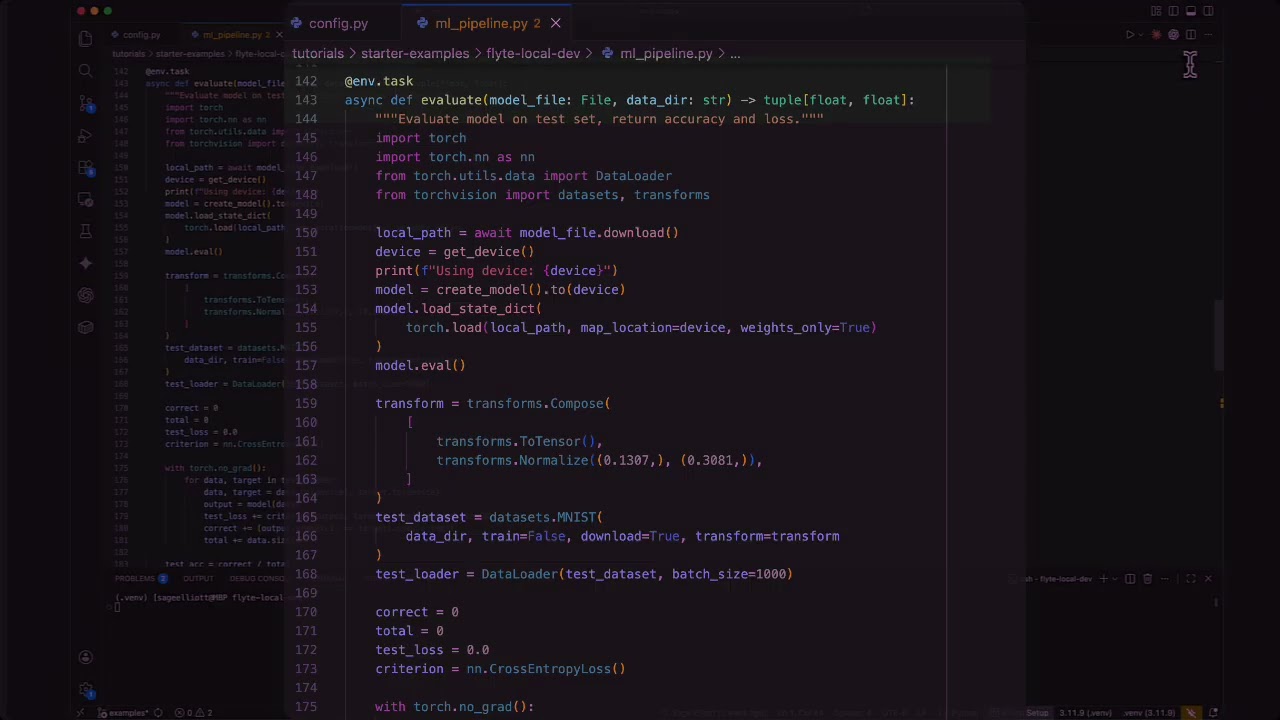Select the Run and Debug icon
The image size is (1280, 720).
85,133
